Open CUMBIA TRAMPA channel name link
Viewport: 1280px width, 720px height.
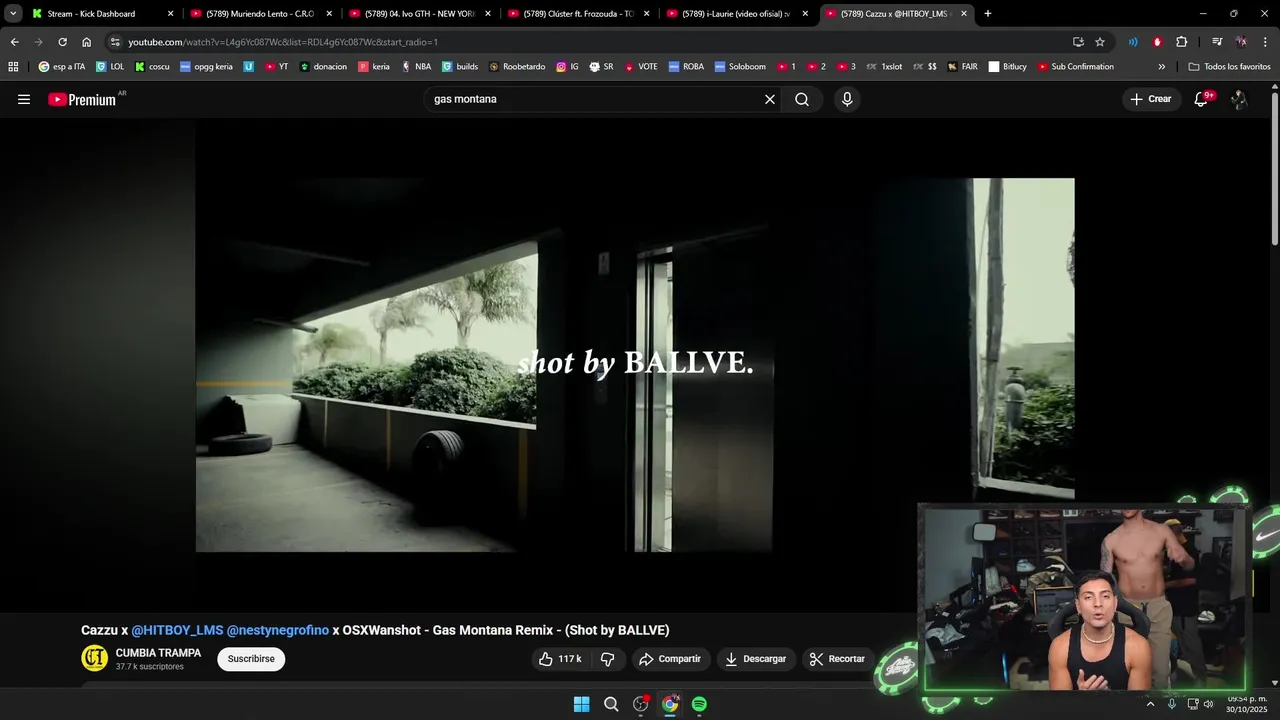(158, 653)
